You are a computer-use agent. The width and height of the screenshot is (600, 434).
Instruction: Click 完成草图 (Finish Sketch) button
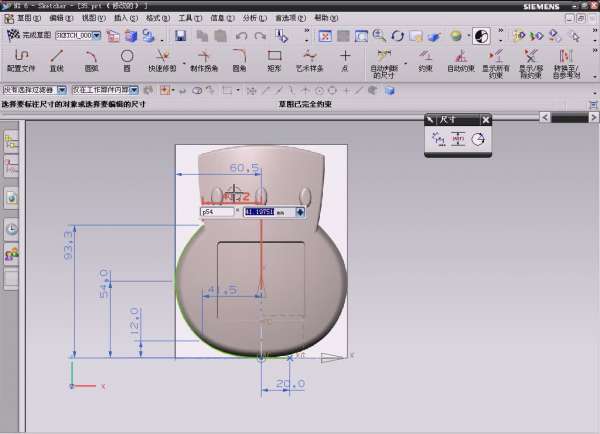point(29,36)
